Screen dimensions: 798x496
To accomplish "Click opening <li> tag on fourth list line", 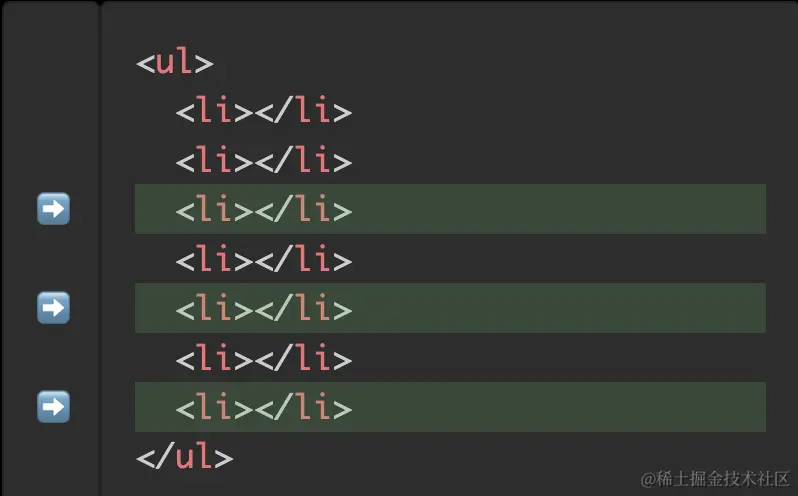I will 214,260.
